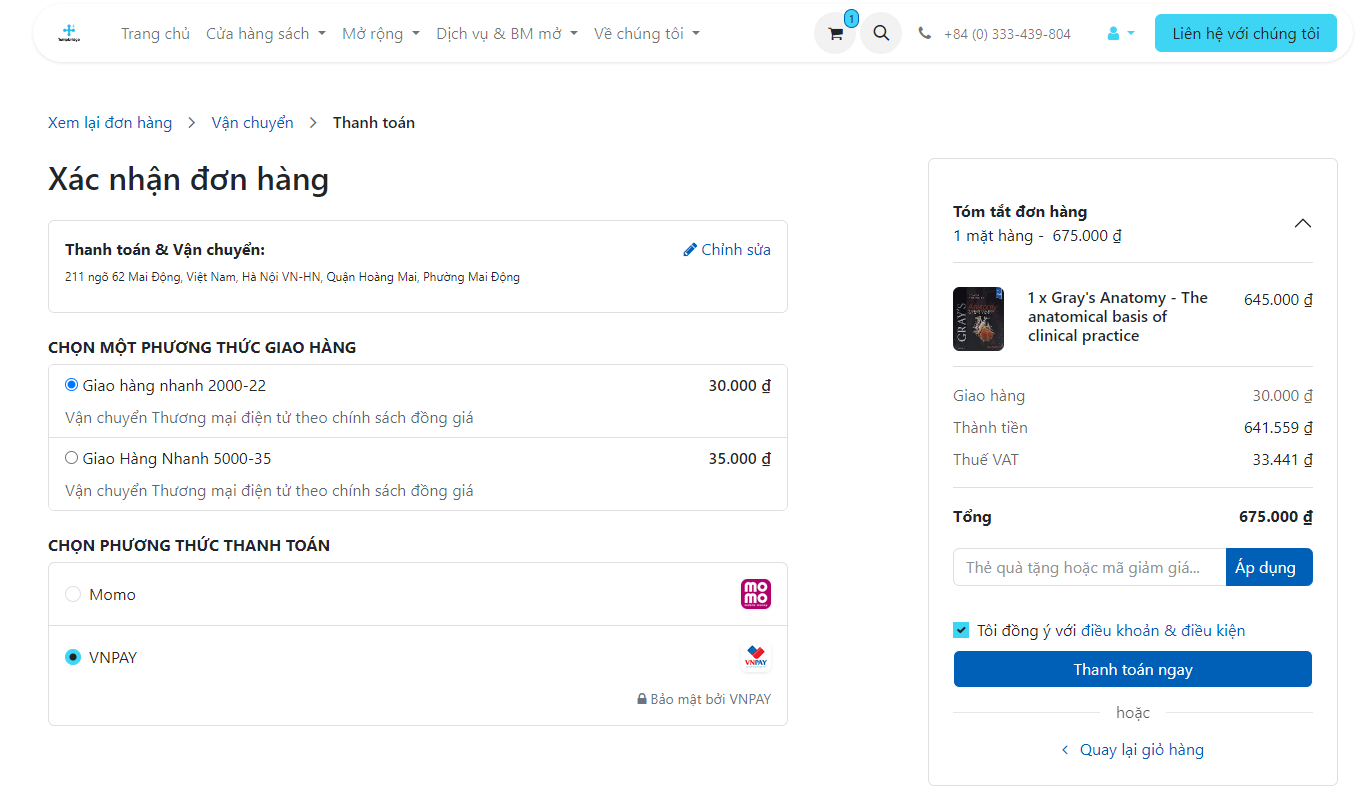Open the Về chúng tôi dropdown menu
Viewport: 1372px width, 802px height.
coord(646,34)
